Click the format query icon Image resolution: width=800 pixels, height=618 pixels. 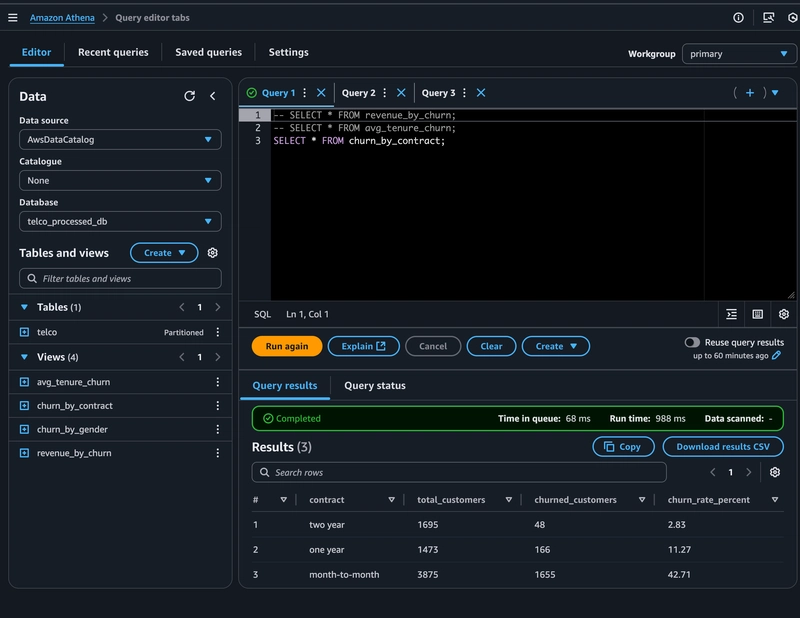click(x=732, y=314)
